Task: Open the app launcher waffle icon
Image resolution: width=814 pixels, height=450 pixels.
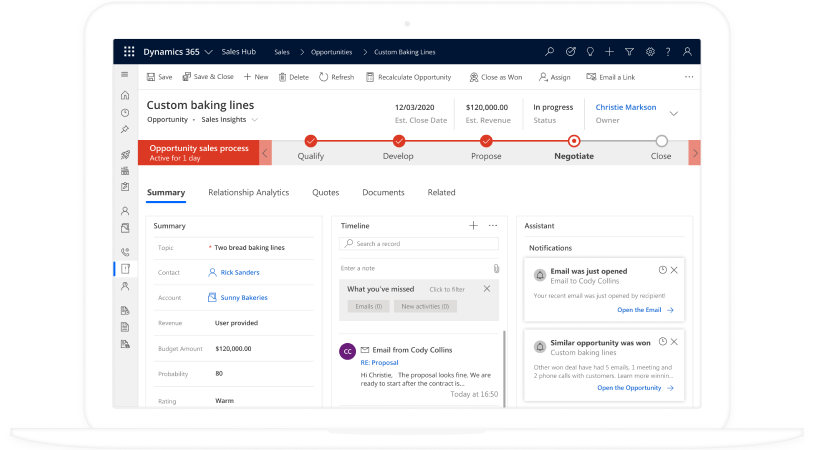Action: click(x=129, y=51)
